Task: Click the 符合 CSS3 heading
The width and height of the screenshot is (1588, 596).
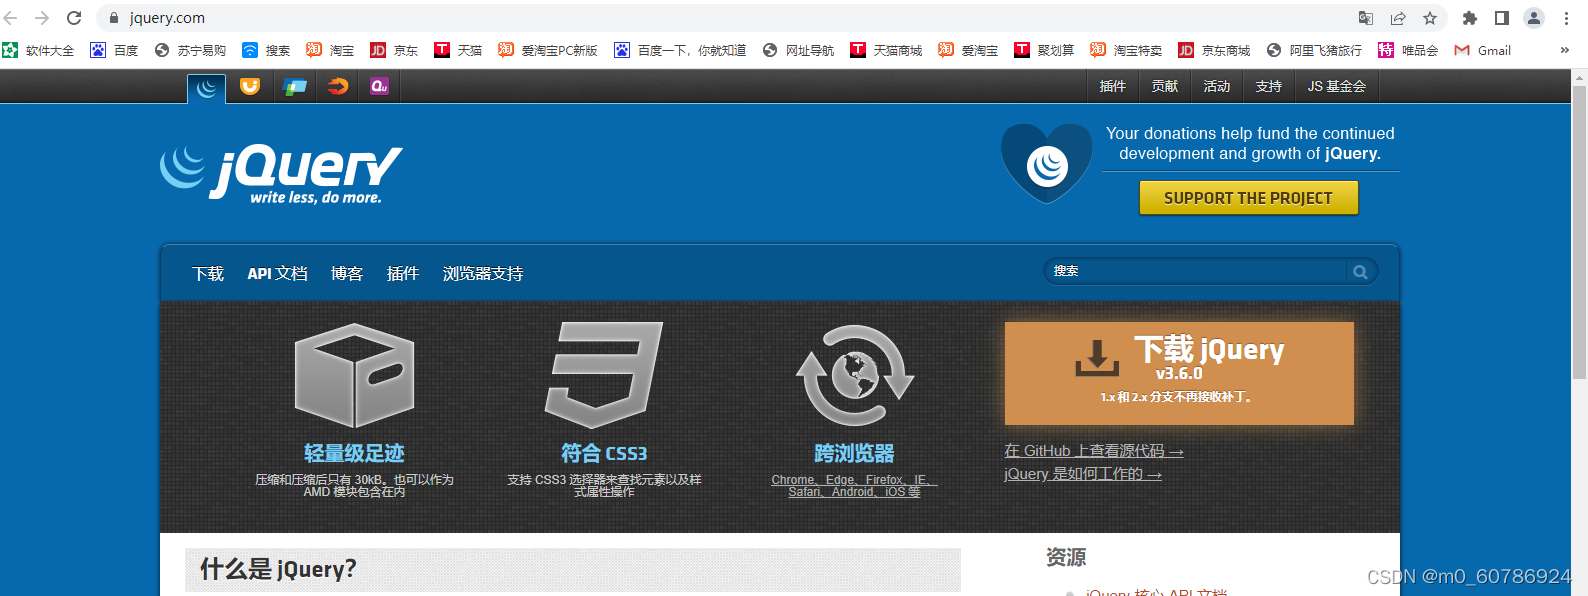Action: 604,454
